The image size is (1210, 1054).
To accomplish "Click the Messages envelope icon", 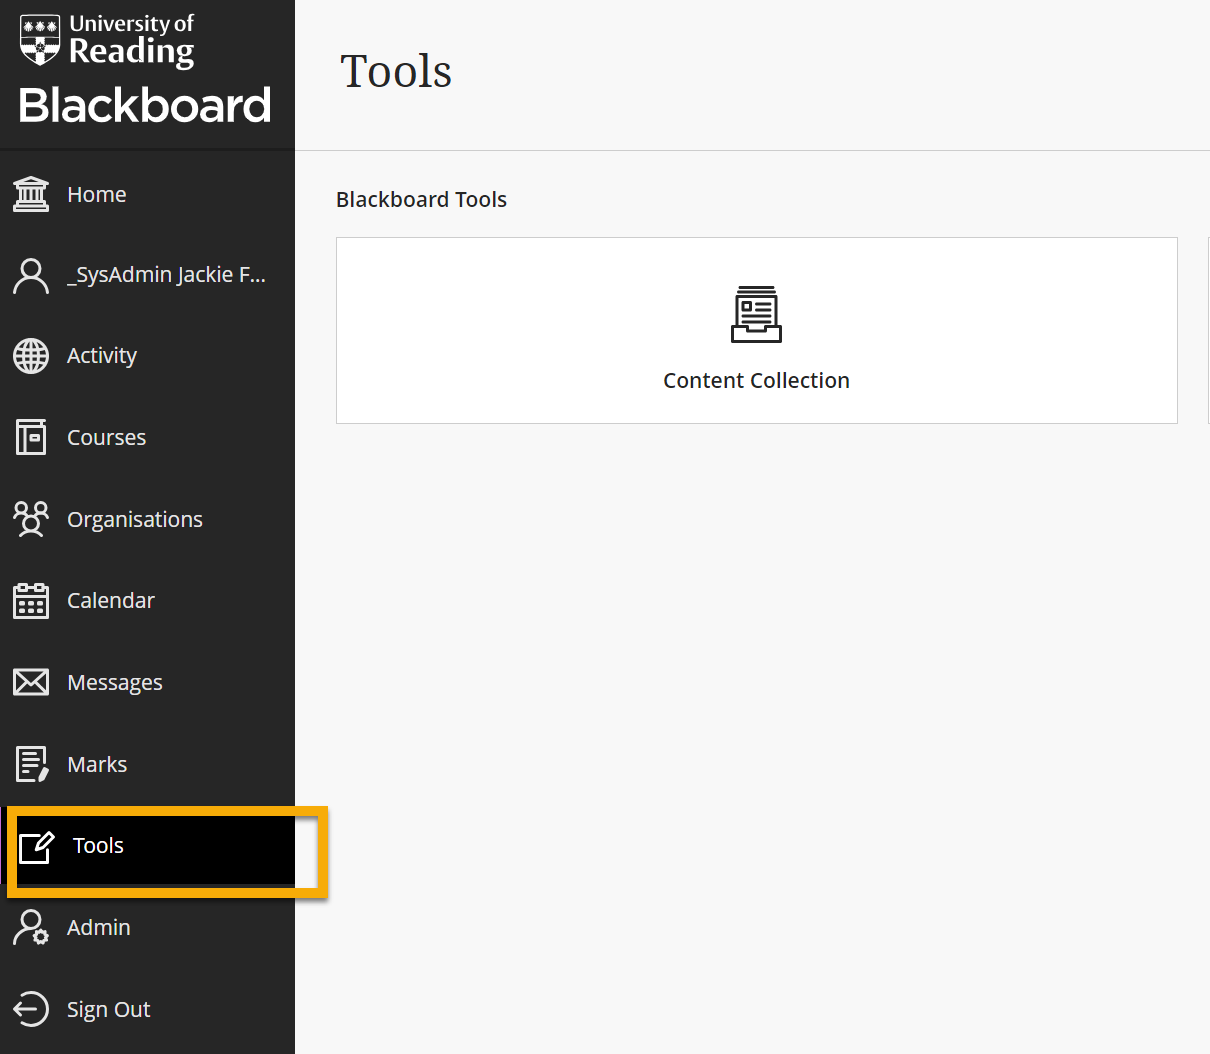I will click(x=31, y=682).
